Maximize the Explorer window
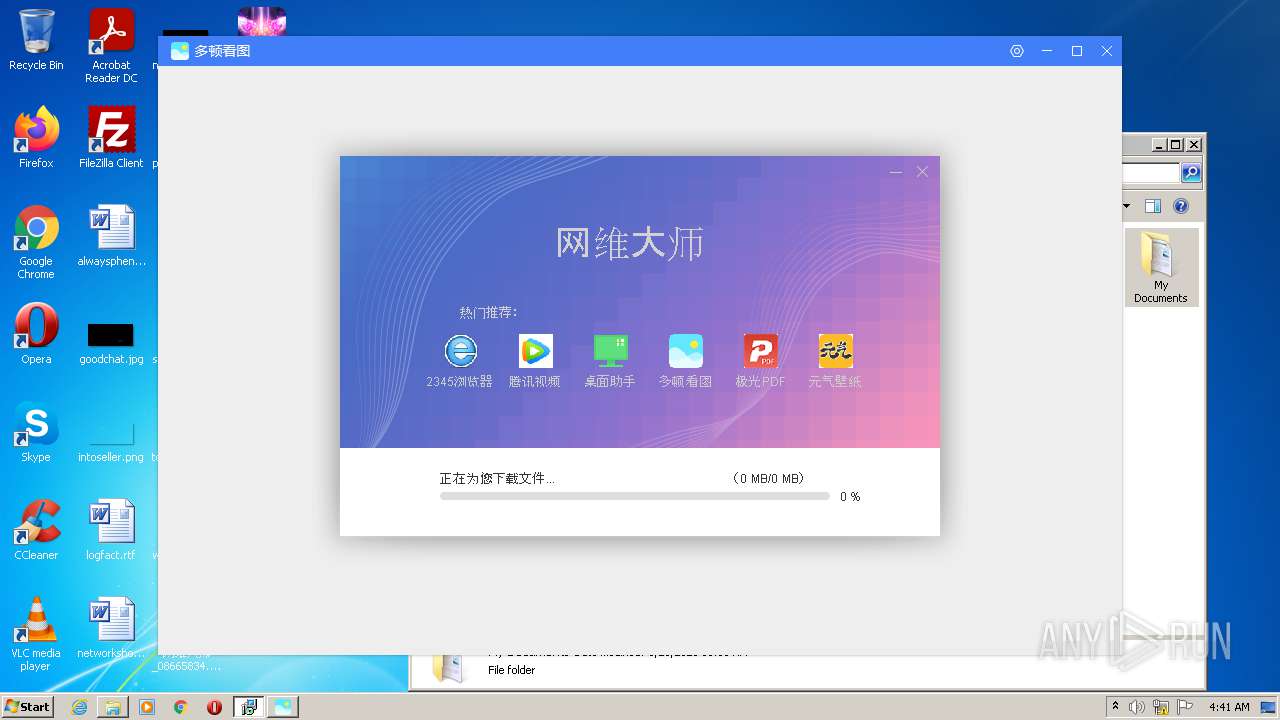1280x720 pixels. point(1176,144)
